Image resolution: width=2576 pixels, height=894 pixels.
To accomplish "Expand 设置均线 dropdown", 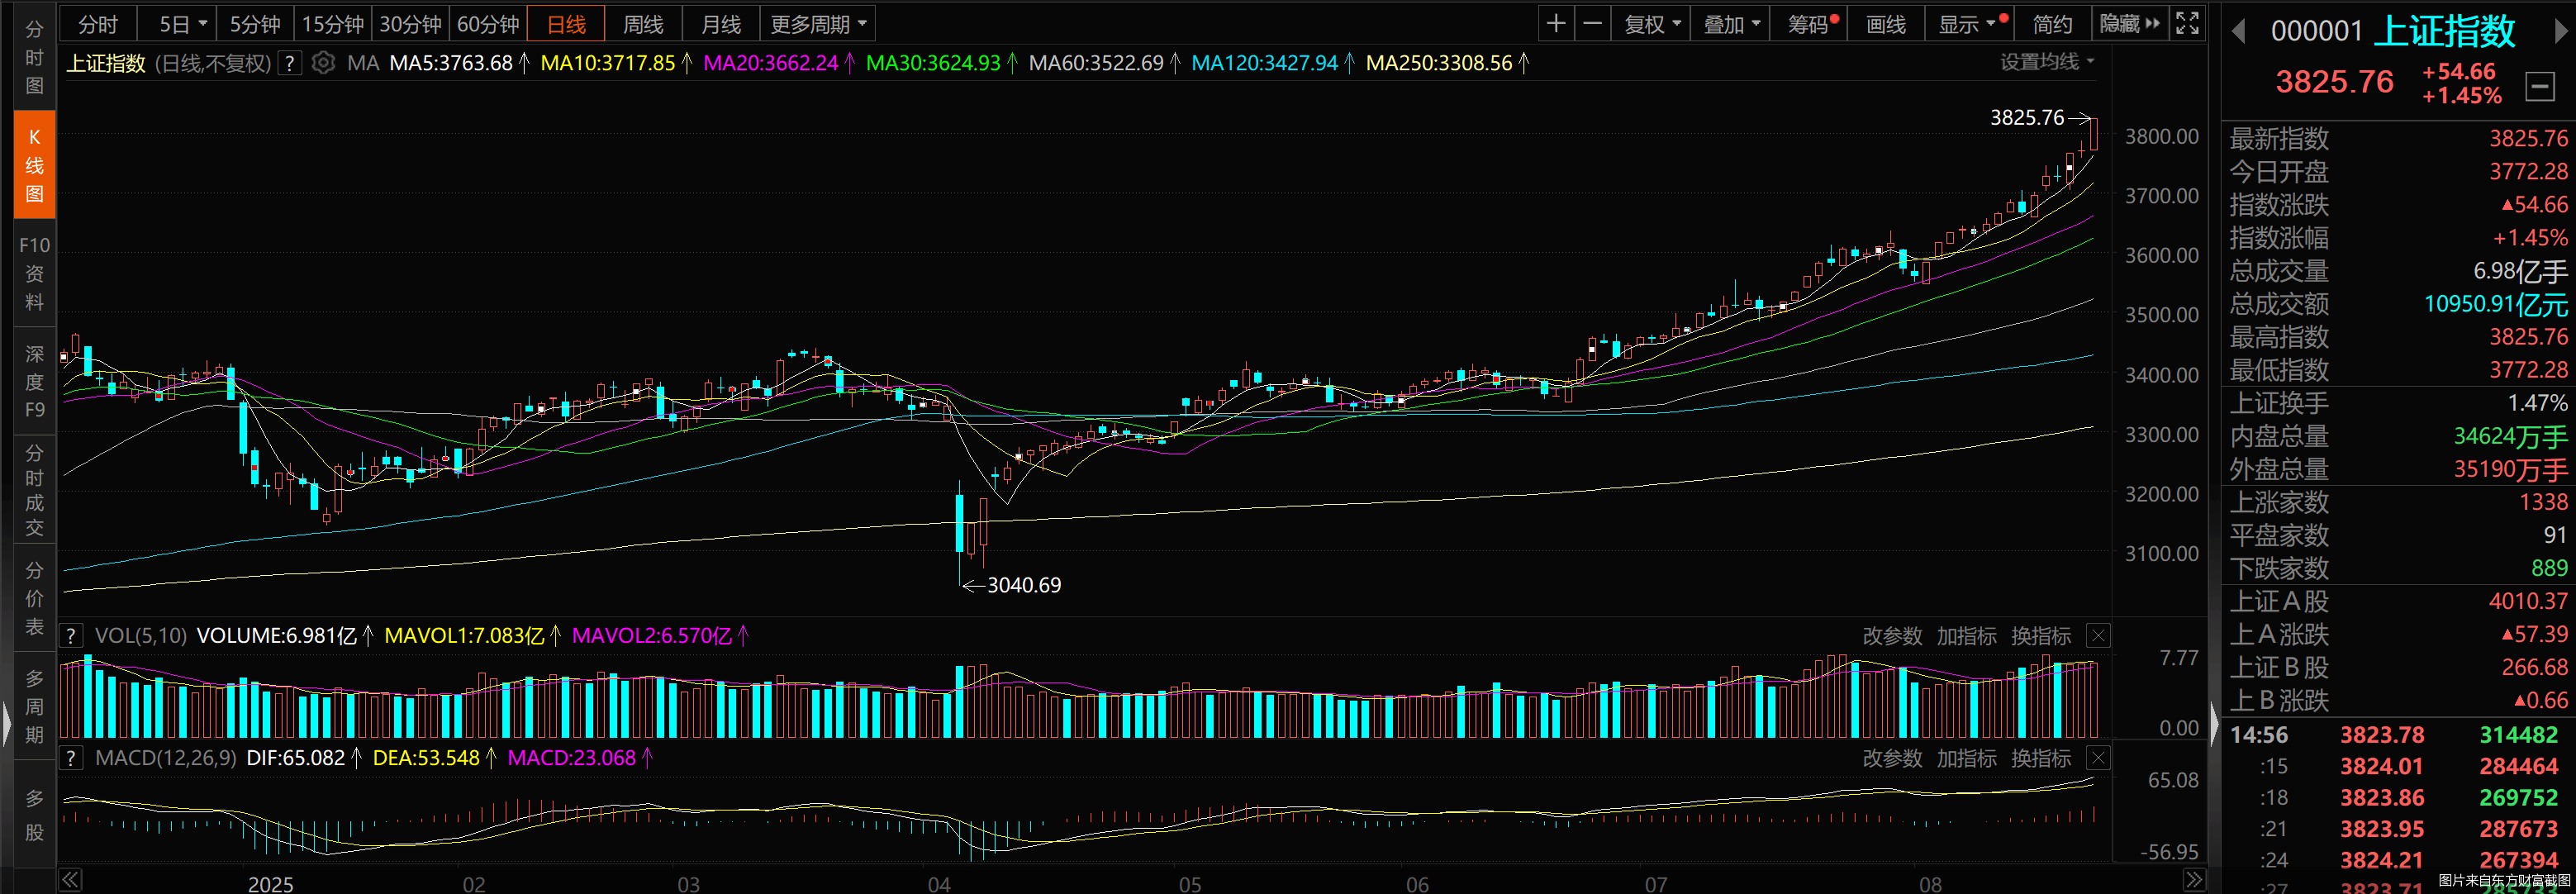I will pyautogui.click(x=2046, y=62).
